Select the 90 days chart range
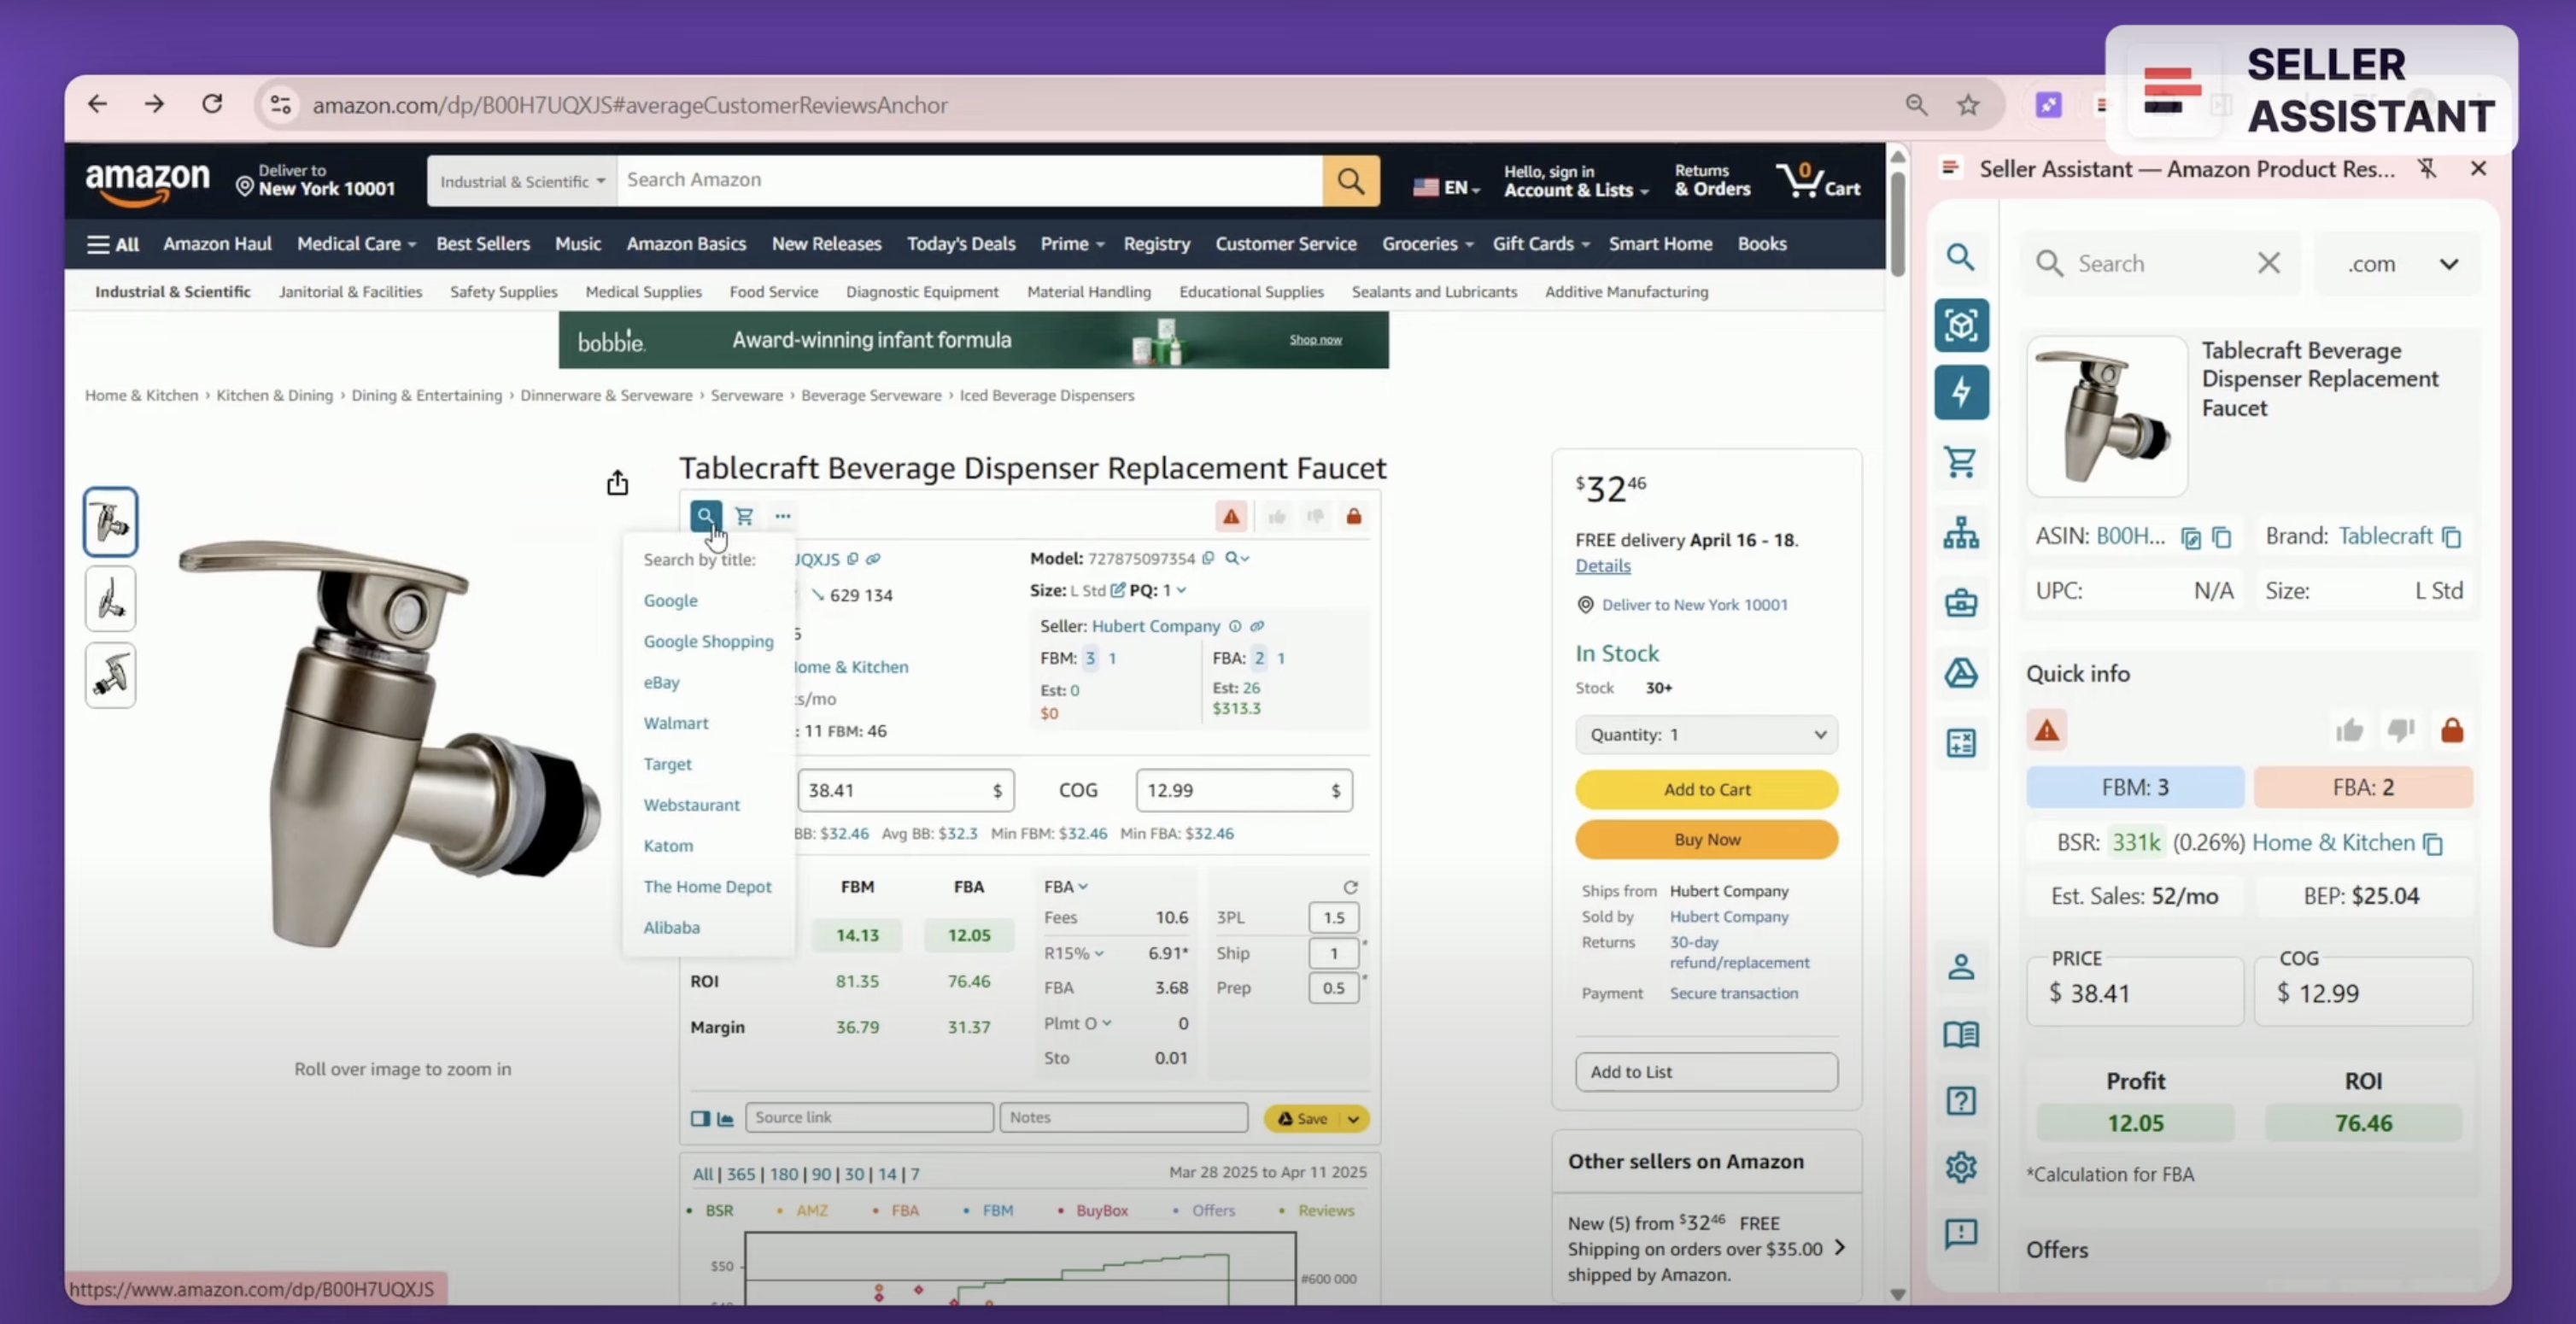 (x=820, y=1174)
